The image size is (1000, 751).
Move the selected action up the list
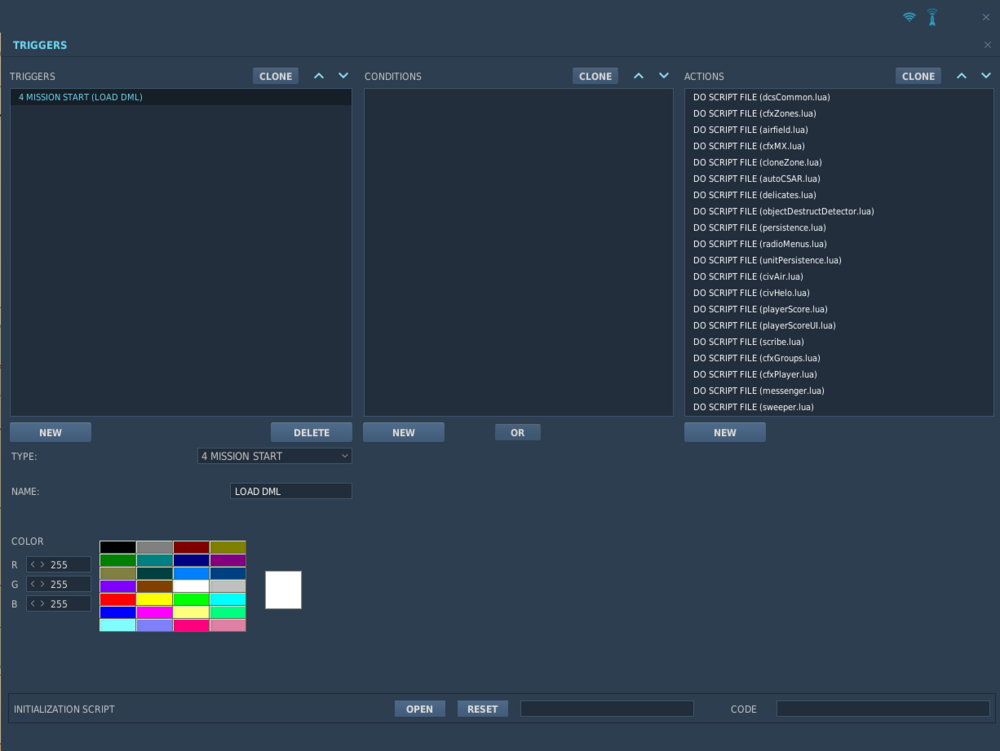pyautogui.click(x=961, y=75)
